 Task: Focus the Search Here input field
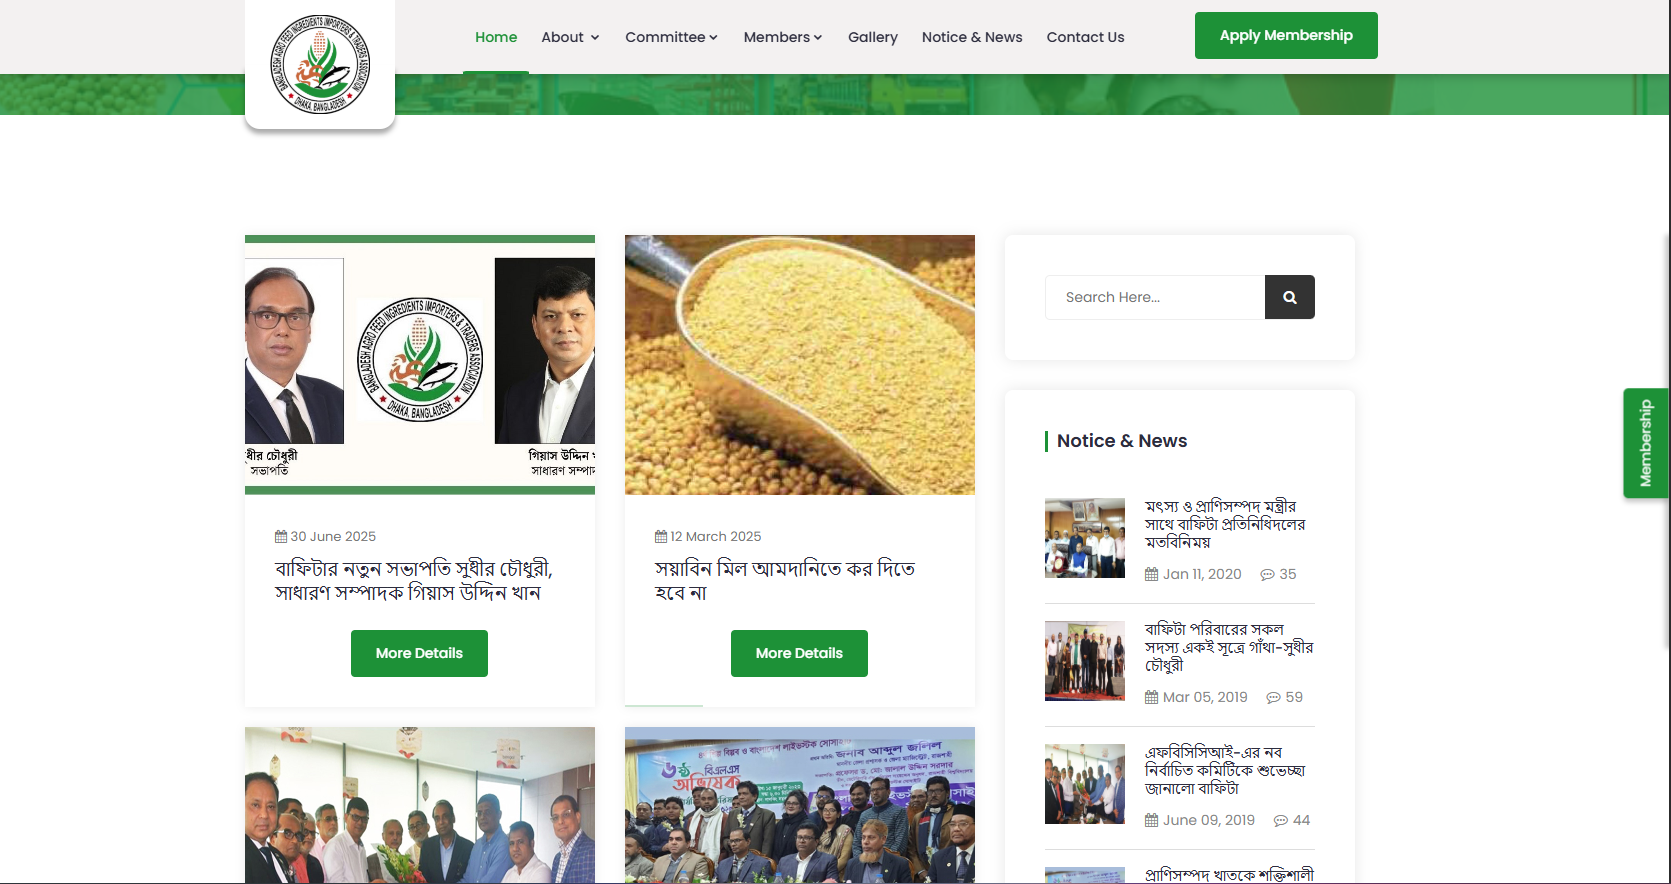tap(1155, 297)
